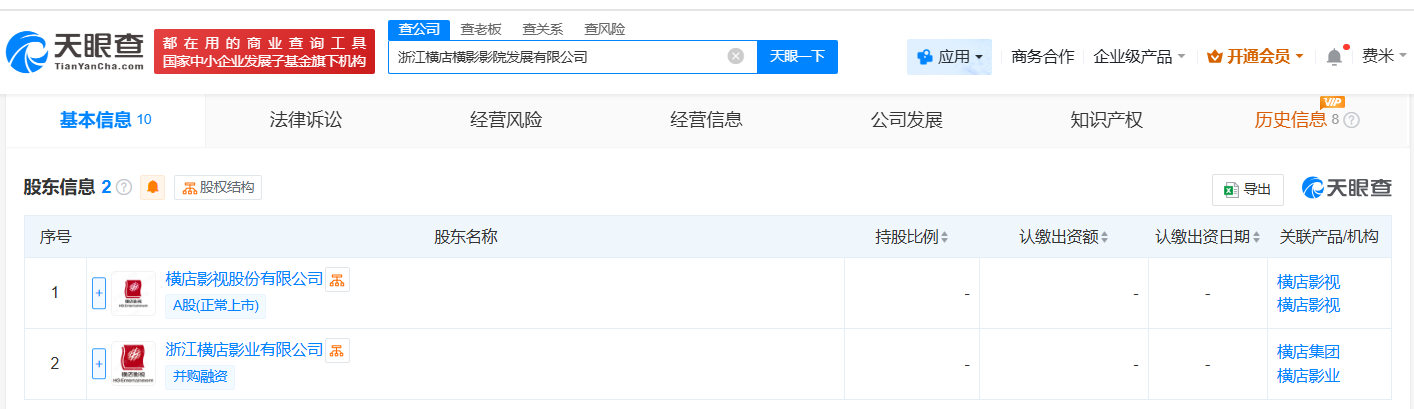The image size is (1414, 409).
Task: Click the notification bell in top bar
Action: [1334, 57]
